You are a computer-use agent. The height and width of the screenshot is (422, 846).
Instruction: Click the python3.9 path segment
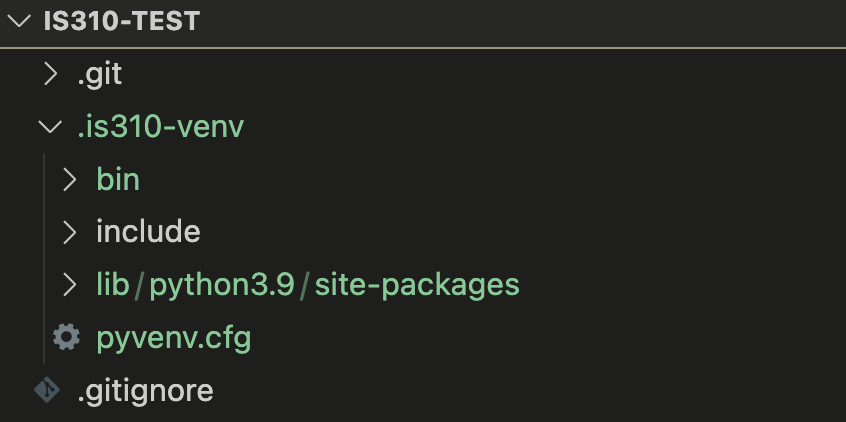tap(222, 285)
